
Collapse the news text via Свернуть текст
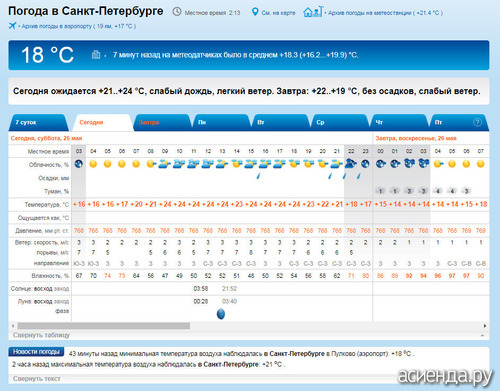[37, 379]
